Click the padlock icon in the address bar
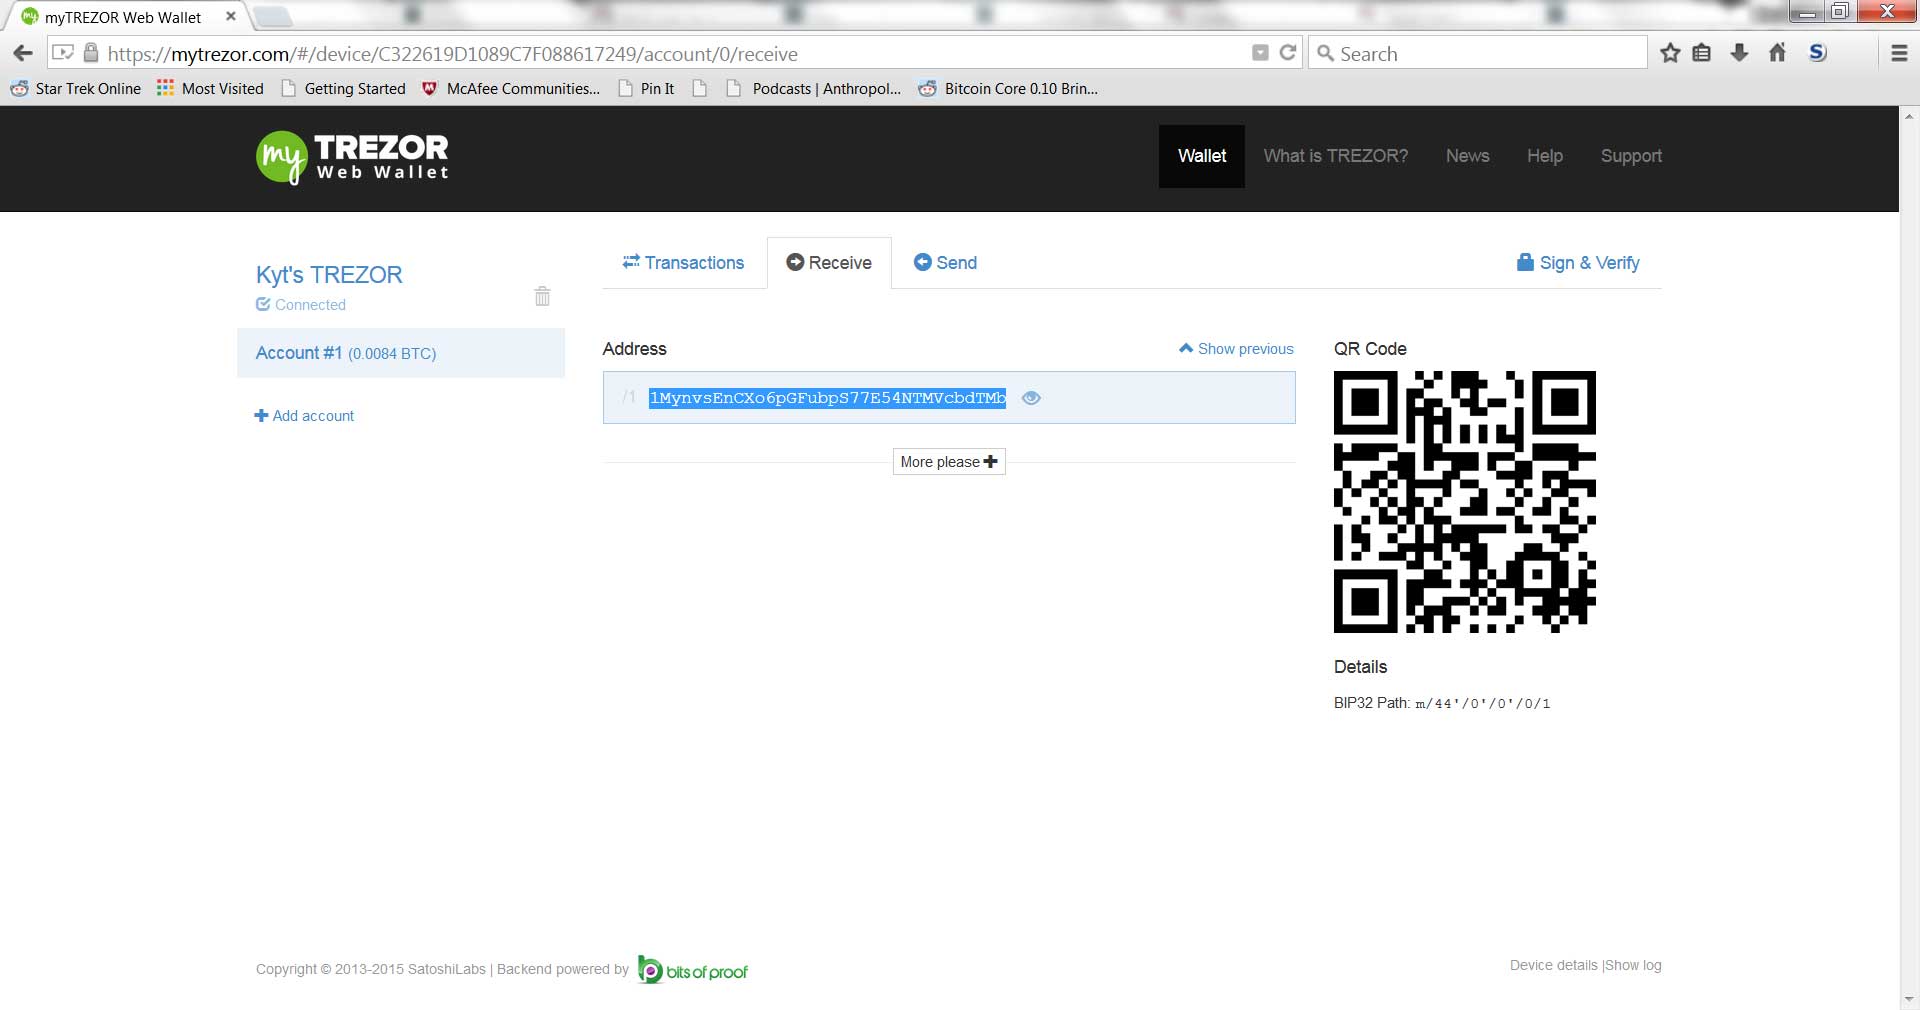Viewport: 1920px width, 1010px height. pos(90,53)
